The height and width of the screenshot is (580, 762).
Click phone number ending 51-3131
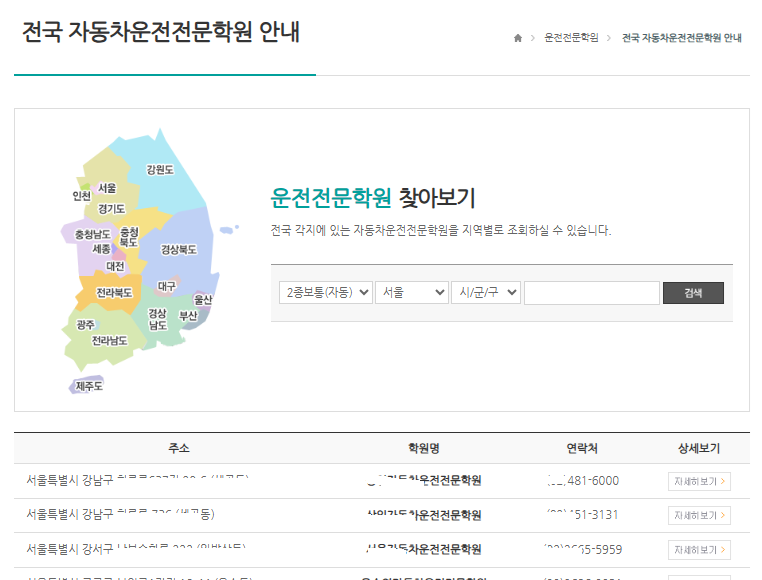[582, 515]
